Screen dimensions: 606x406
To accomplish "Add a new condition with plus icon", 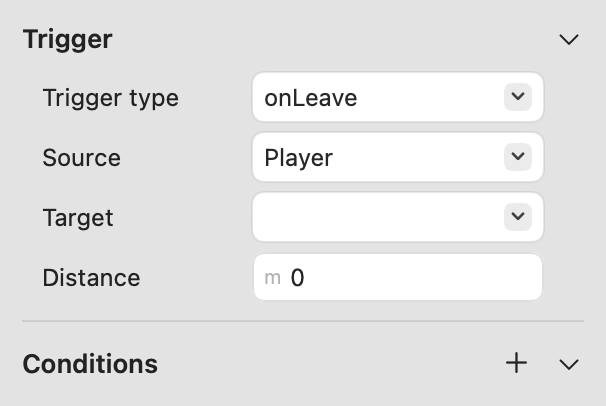I will point(516,363).
